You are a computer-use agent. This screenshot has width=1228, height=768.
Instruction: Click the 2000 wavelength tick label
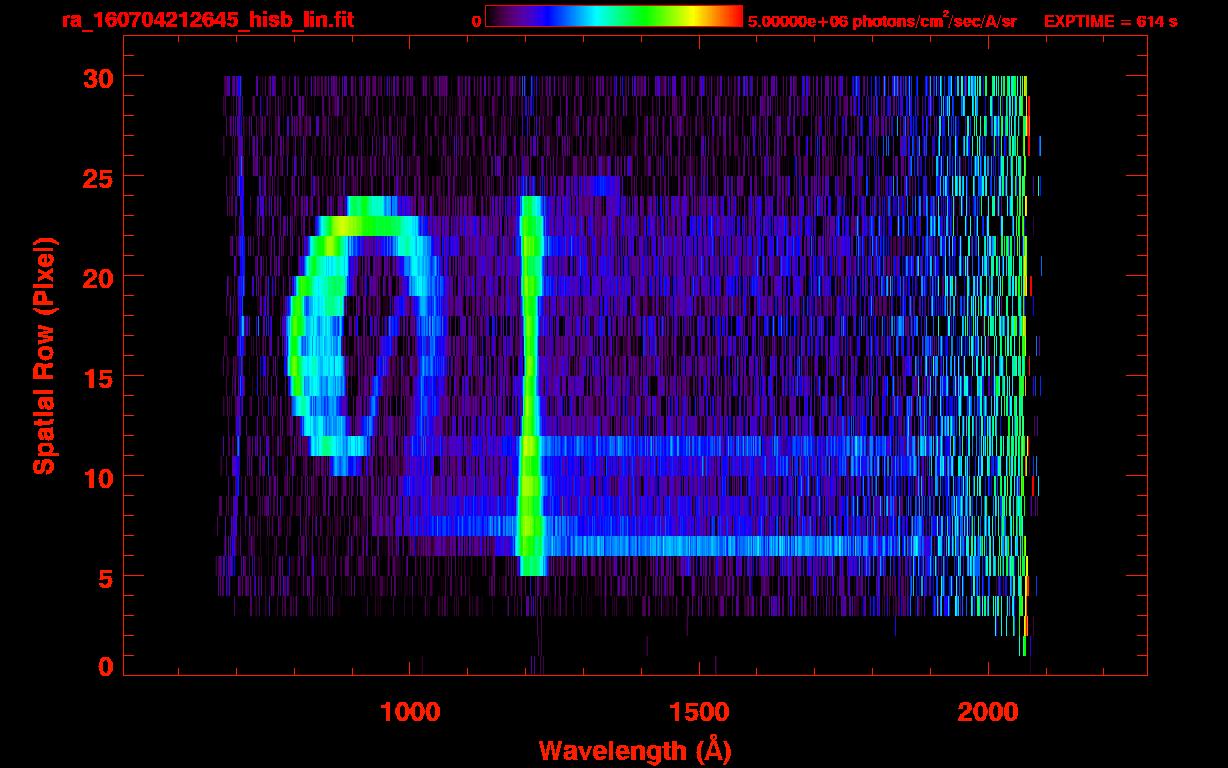(988, 712)
